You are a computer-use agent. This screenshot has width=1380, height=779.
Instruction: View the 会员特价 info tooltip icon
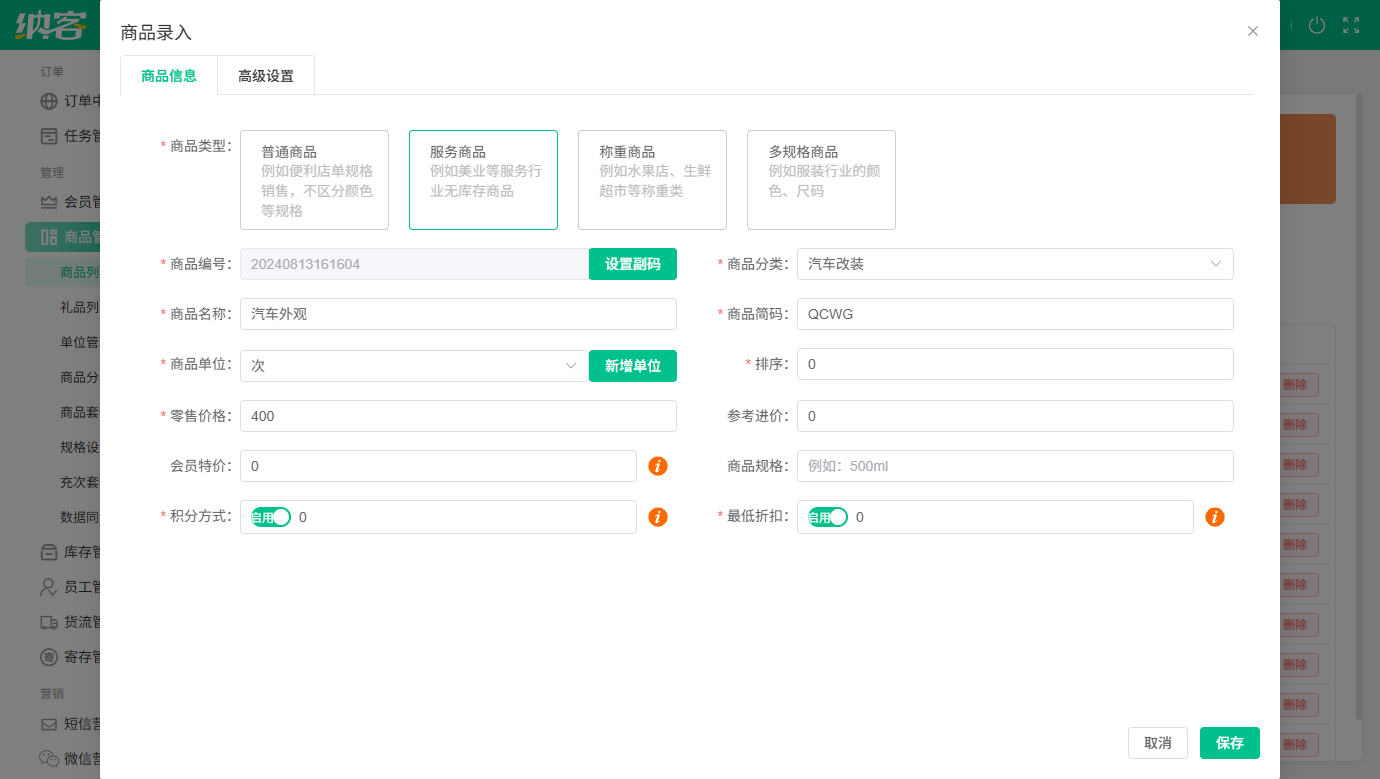pyautogui.click(x=658, y=466)
